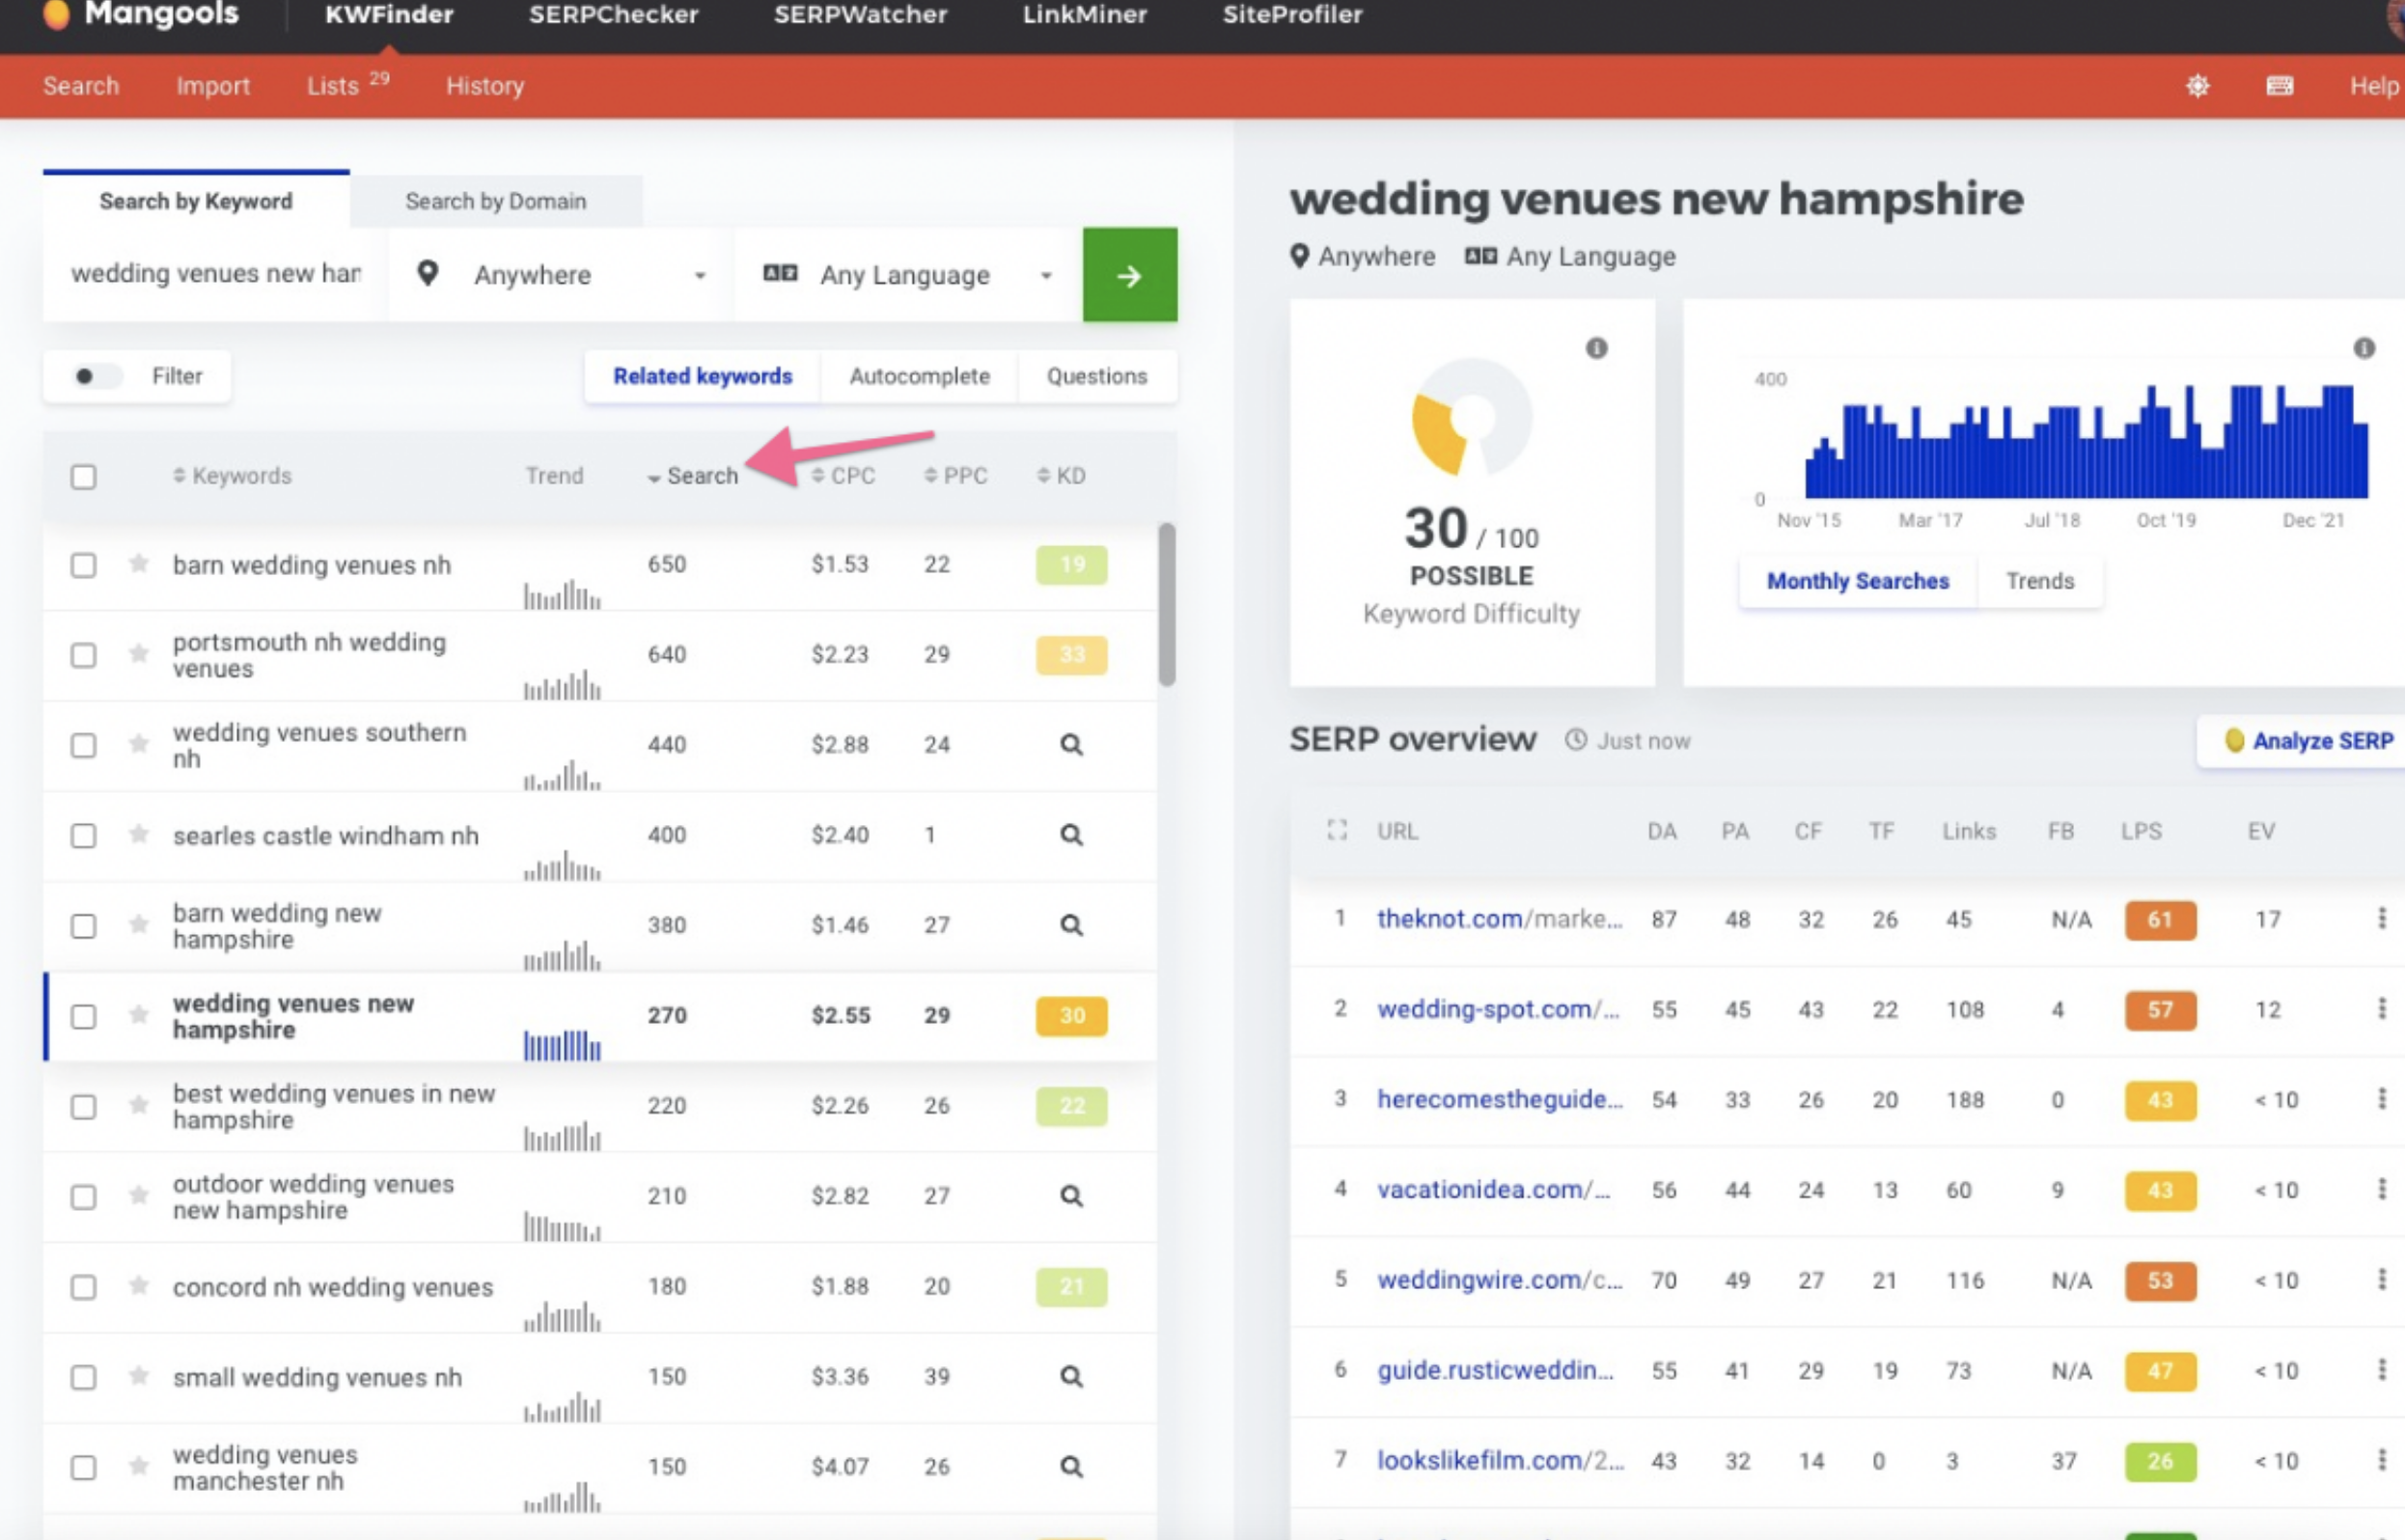
Task: Star the barn wedding venues nh keyword
Action: [139, 564]
